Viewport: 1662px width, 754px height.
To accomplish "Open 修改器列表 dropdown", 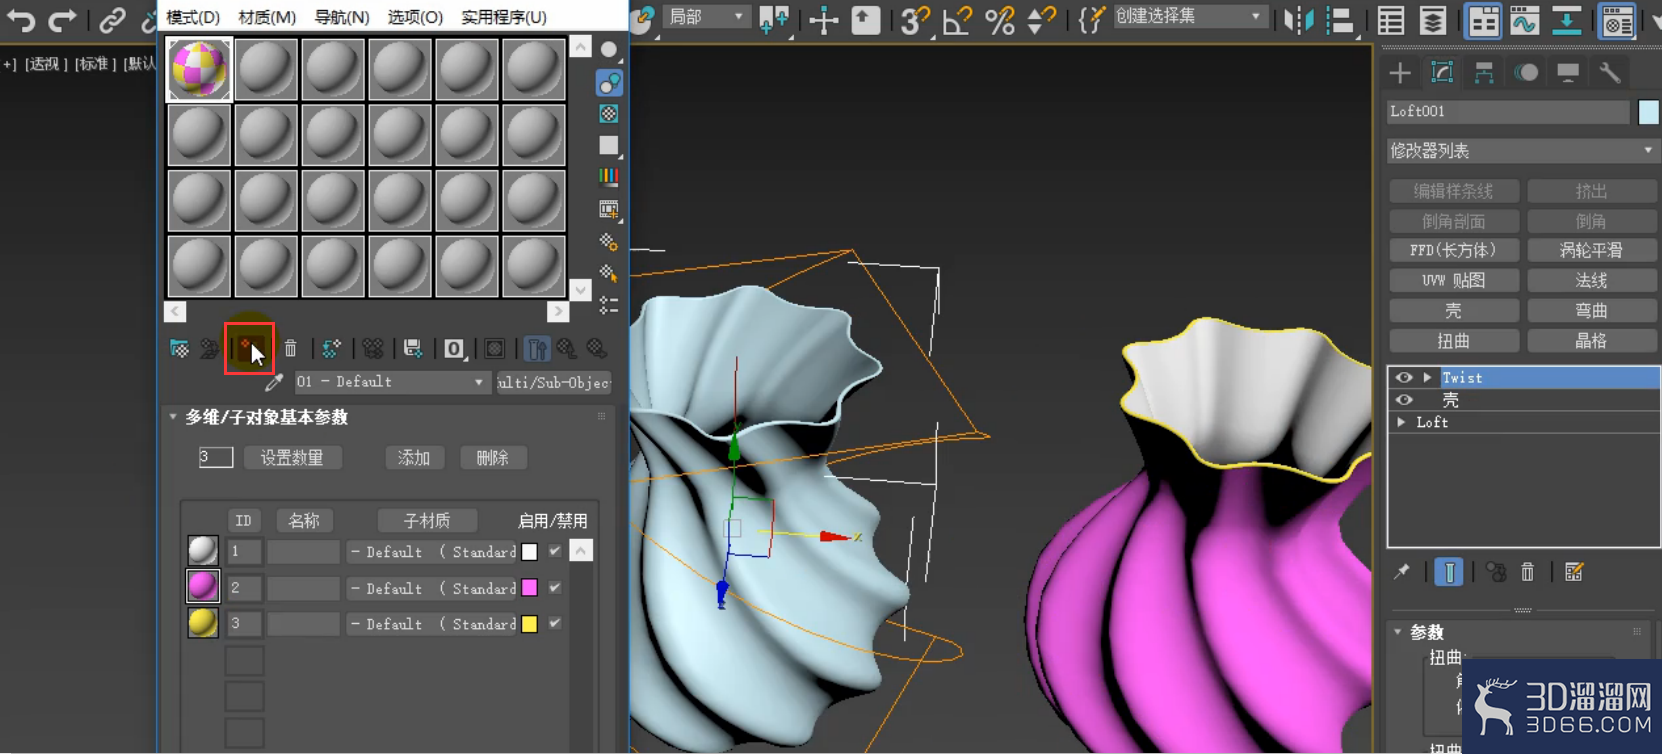I will 1523,151.
